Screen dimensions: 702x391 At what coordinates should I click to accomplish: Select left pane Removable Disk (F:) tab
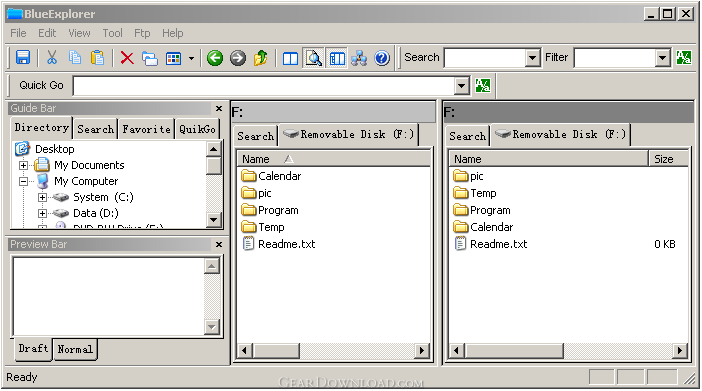tap(349, 134)
